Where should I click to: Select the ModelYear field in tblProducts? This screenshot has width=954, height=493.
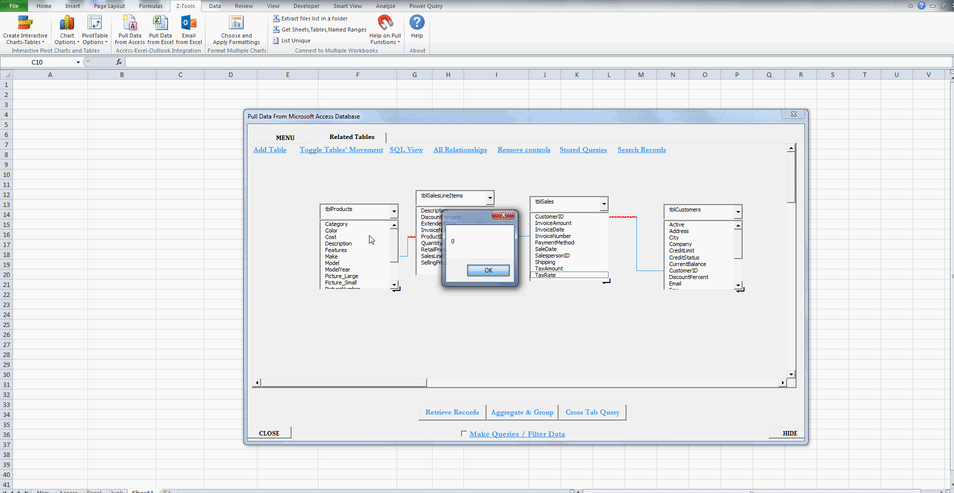[338, 270]
